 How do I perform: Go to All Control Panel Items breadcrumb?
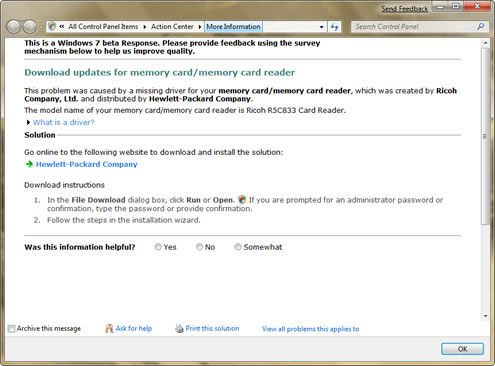point(103,26)
